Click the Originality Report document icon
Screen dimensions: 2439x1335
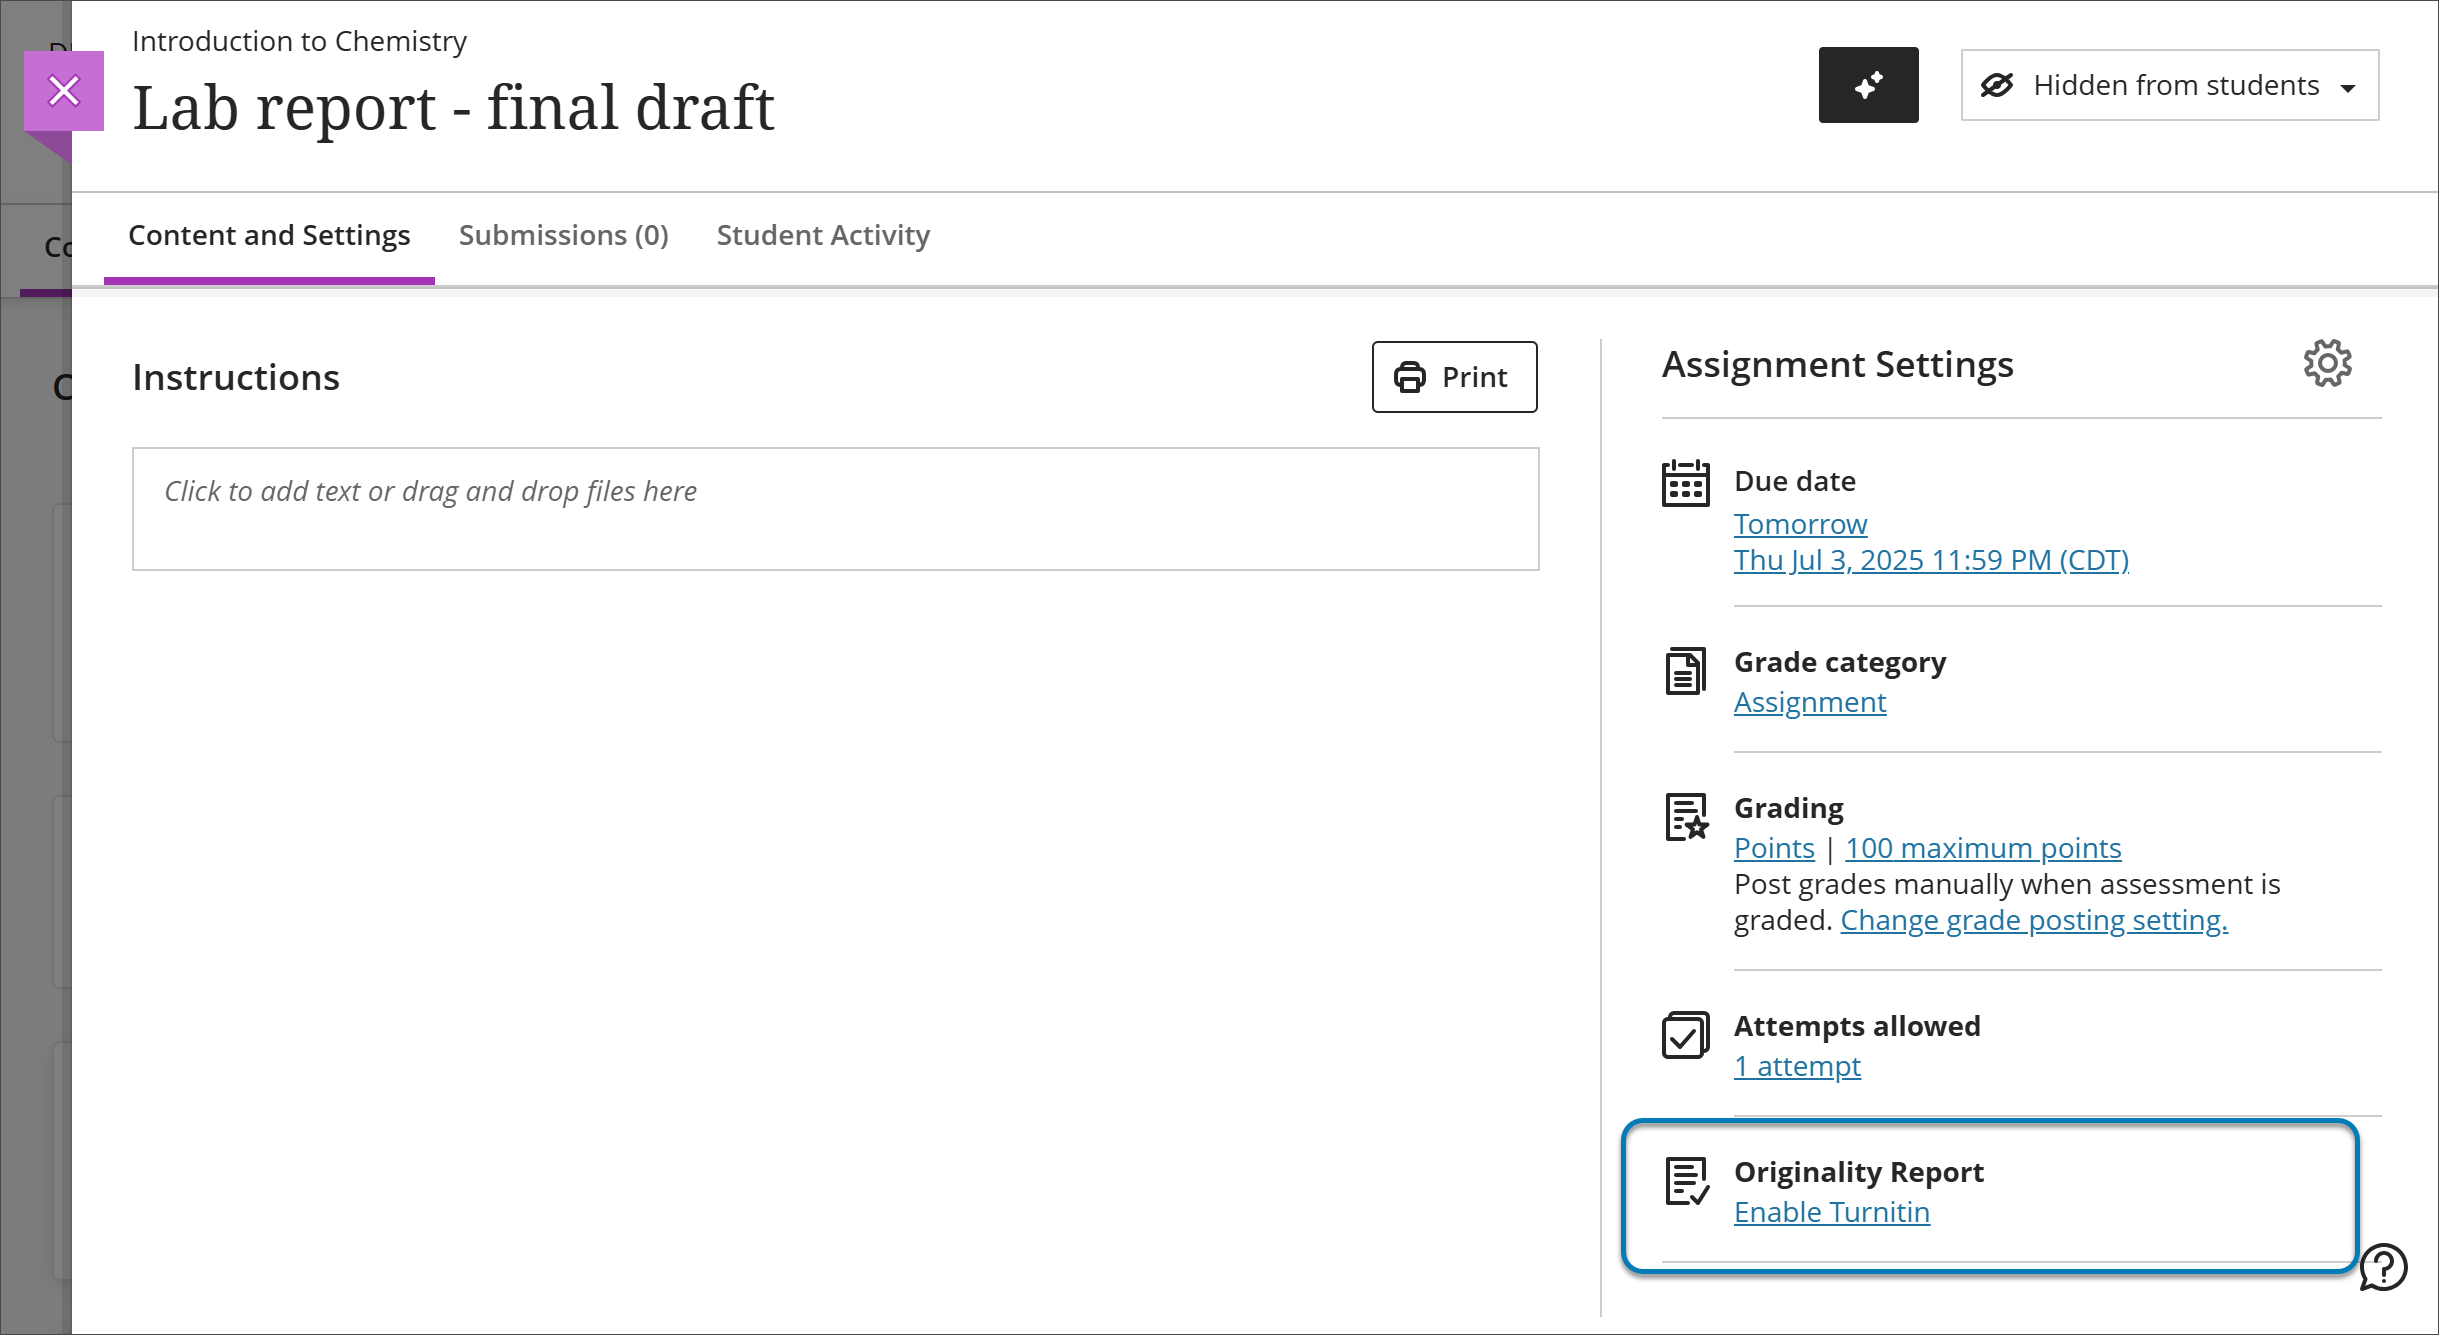1686,1183
